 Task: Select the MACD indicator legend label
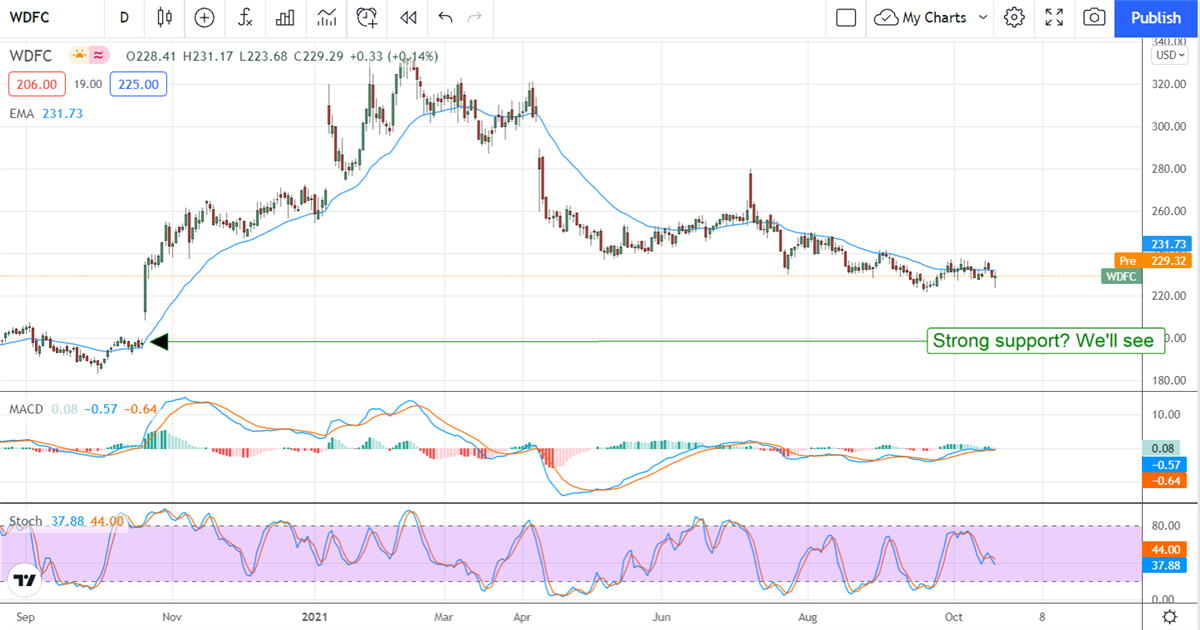pos(25,409)
